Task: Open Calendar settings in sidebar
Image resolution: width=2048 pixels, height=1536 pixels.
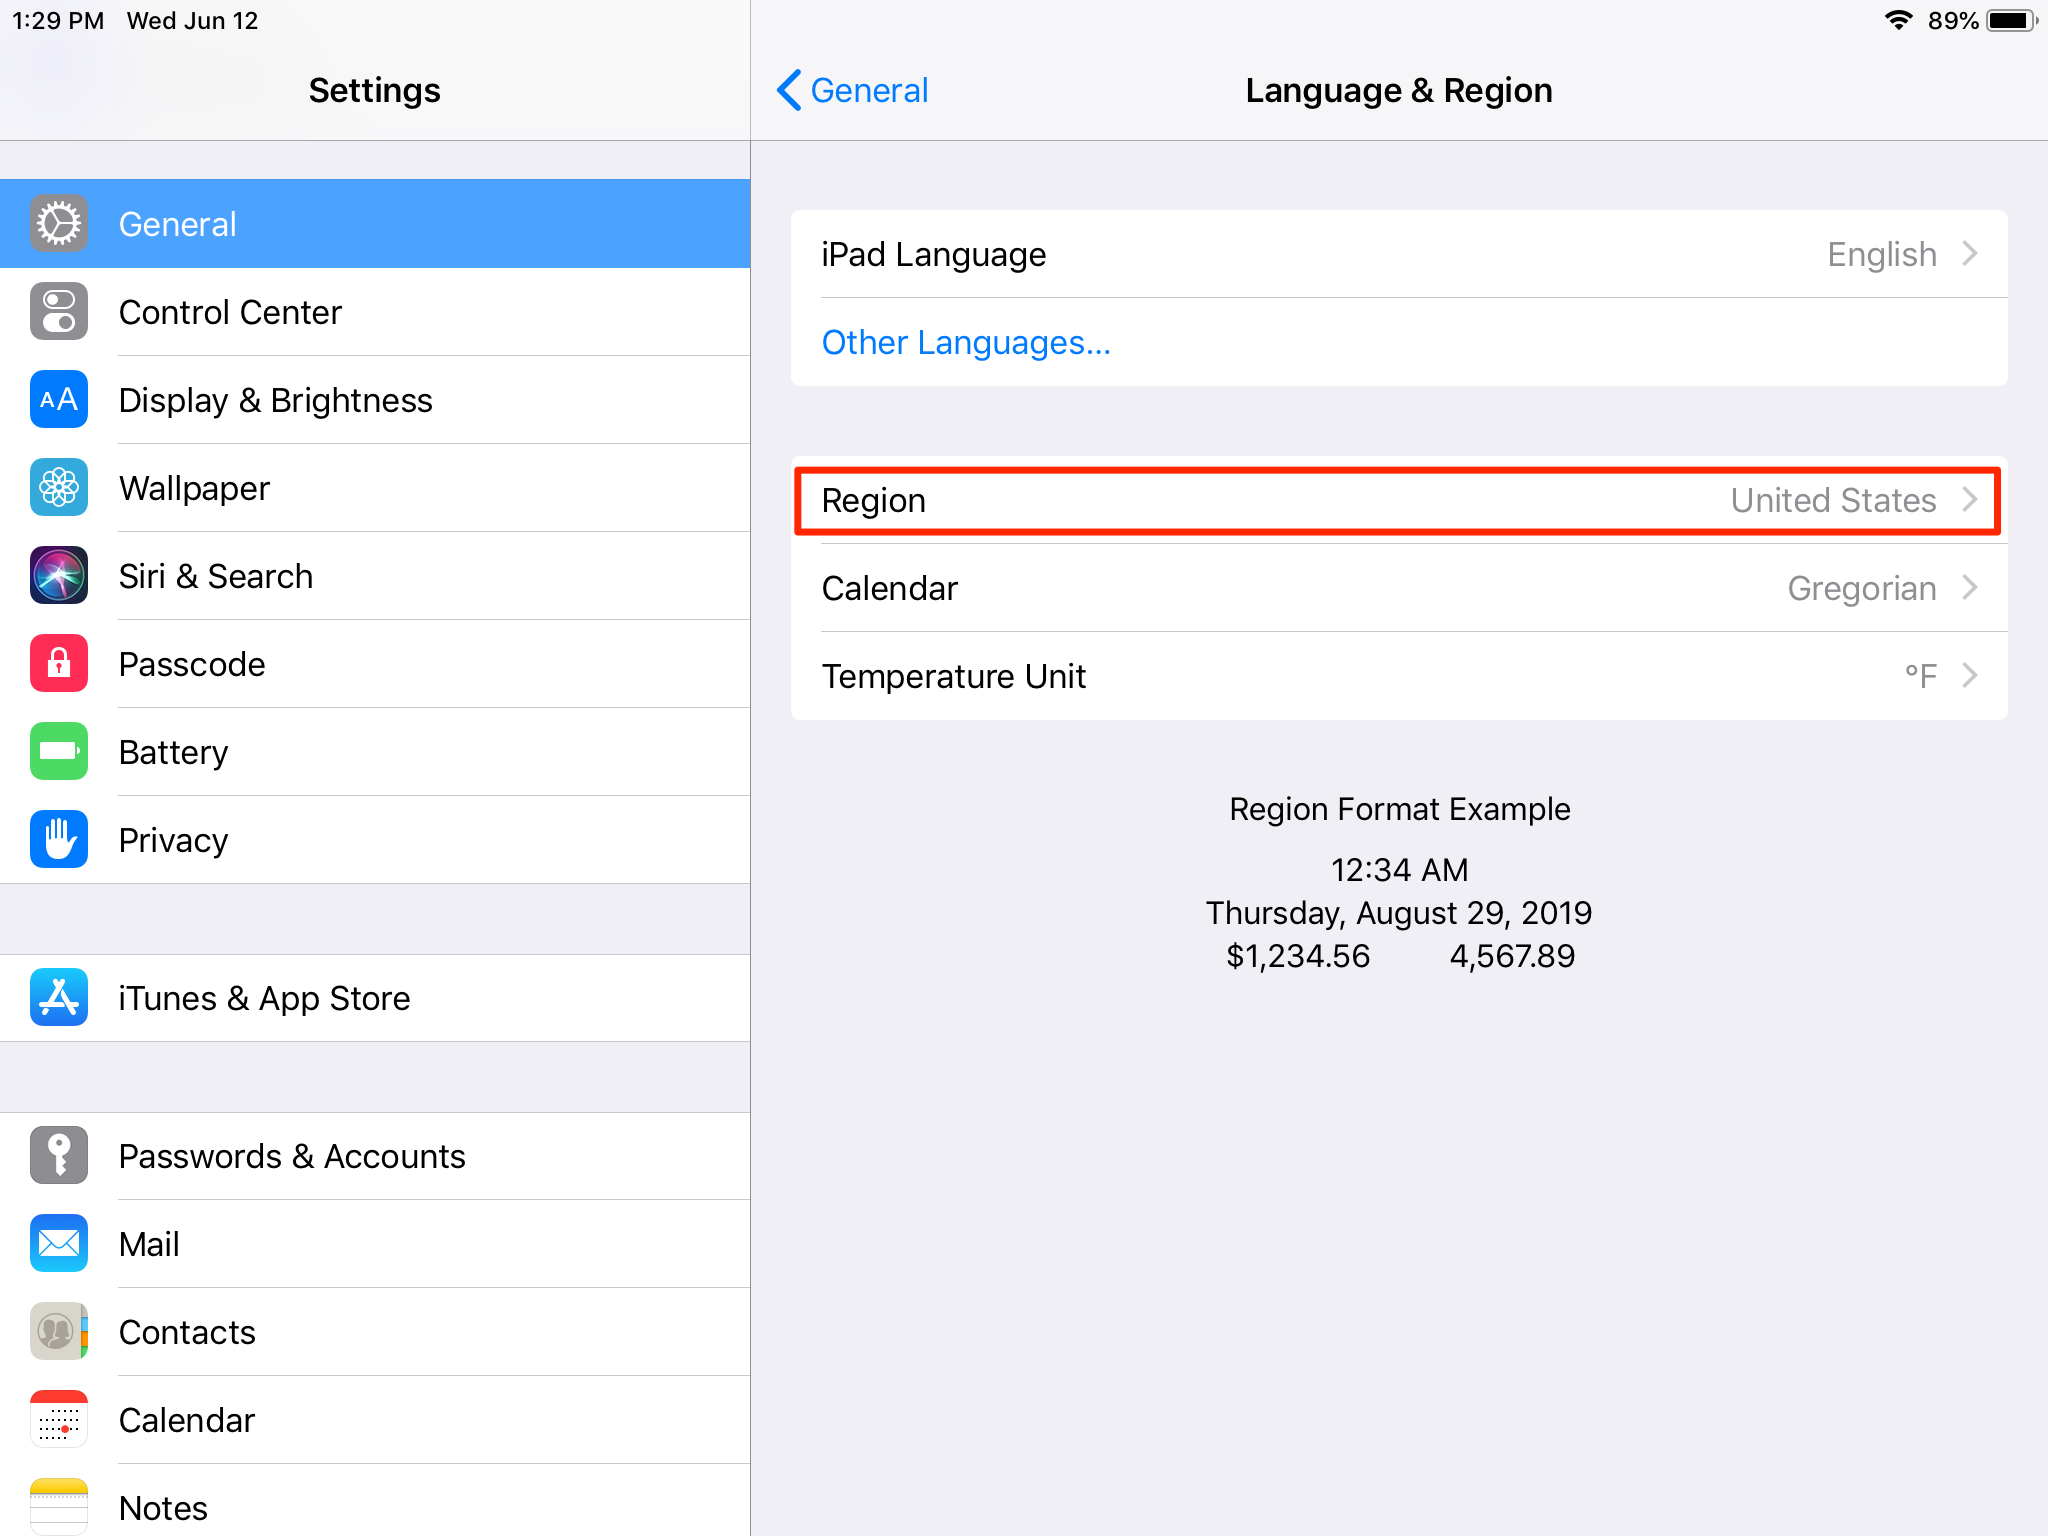Action: point(375,1420)
